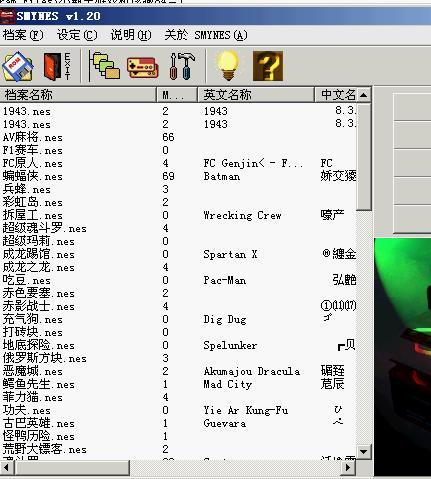
Task: Click the Mad City English name
Action: click(228, 384)
